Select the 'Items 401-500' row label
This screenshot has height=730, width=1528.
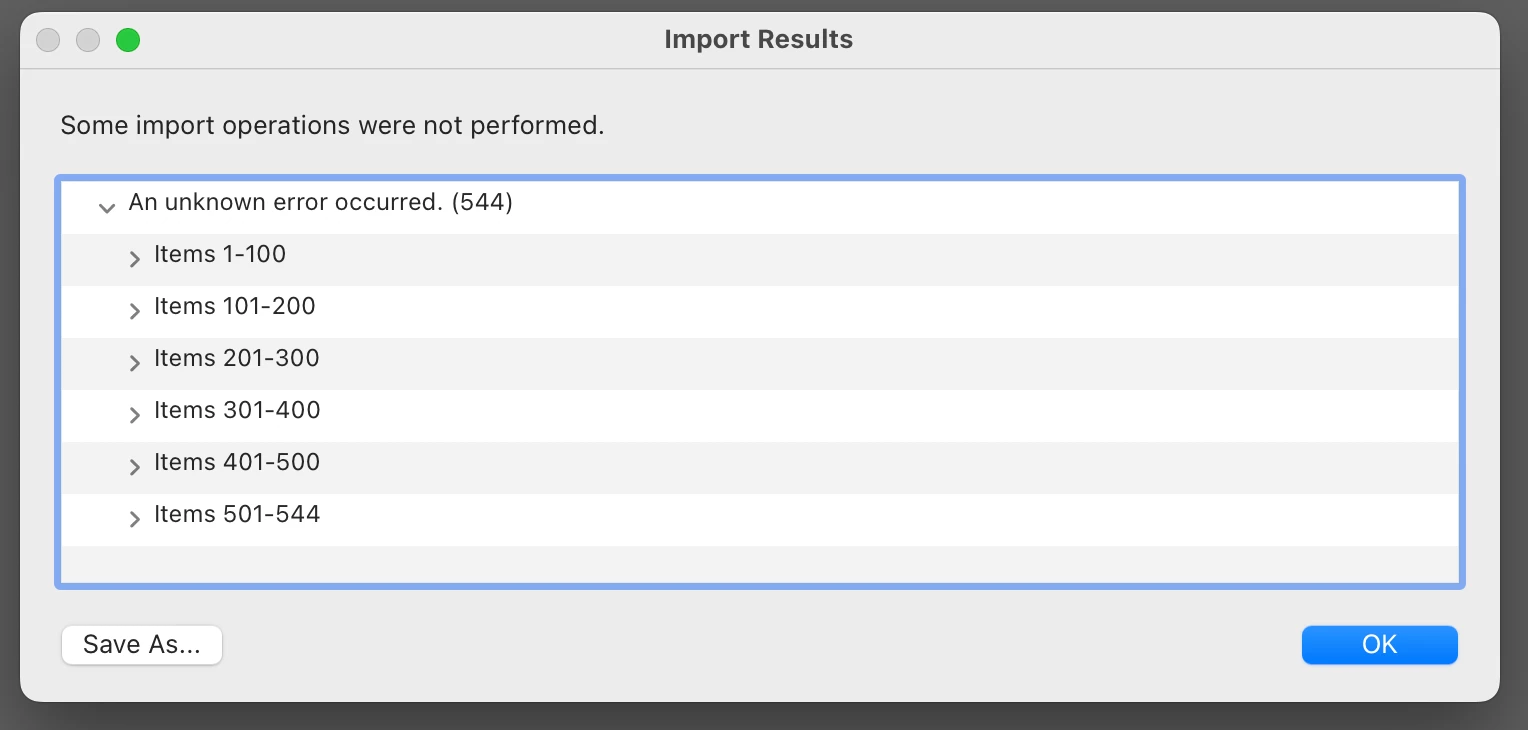(x=237, y=463)
